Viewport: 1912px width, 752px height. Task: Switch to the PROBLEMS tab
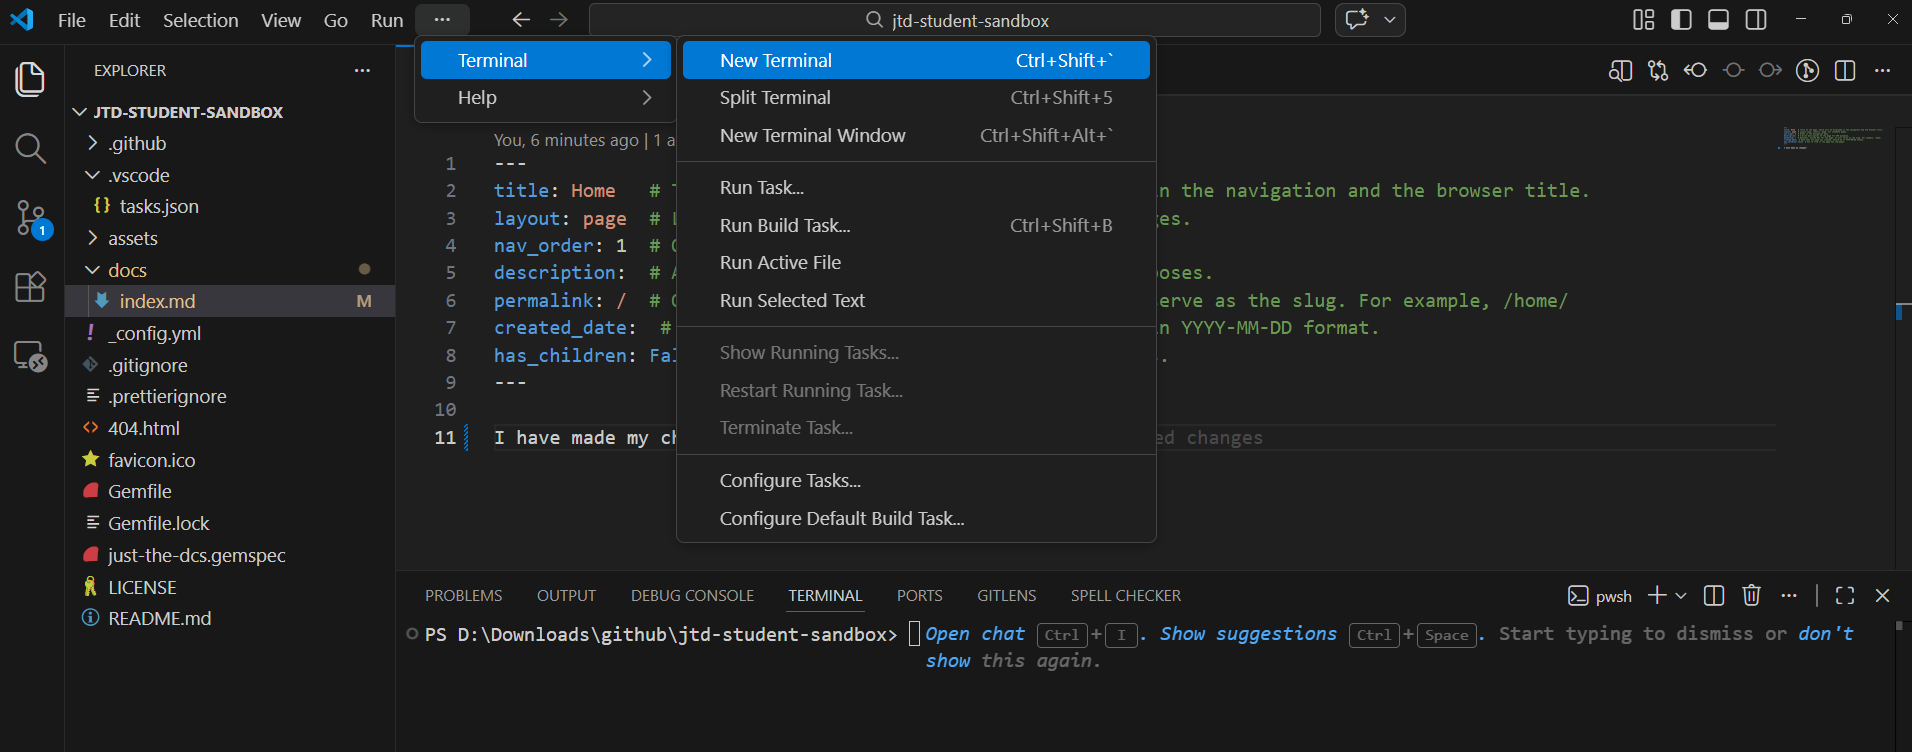click(x=463, y=596)
